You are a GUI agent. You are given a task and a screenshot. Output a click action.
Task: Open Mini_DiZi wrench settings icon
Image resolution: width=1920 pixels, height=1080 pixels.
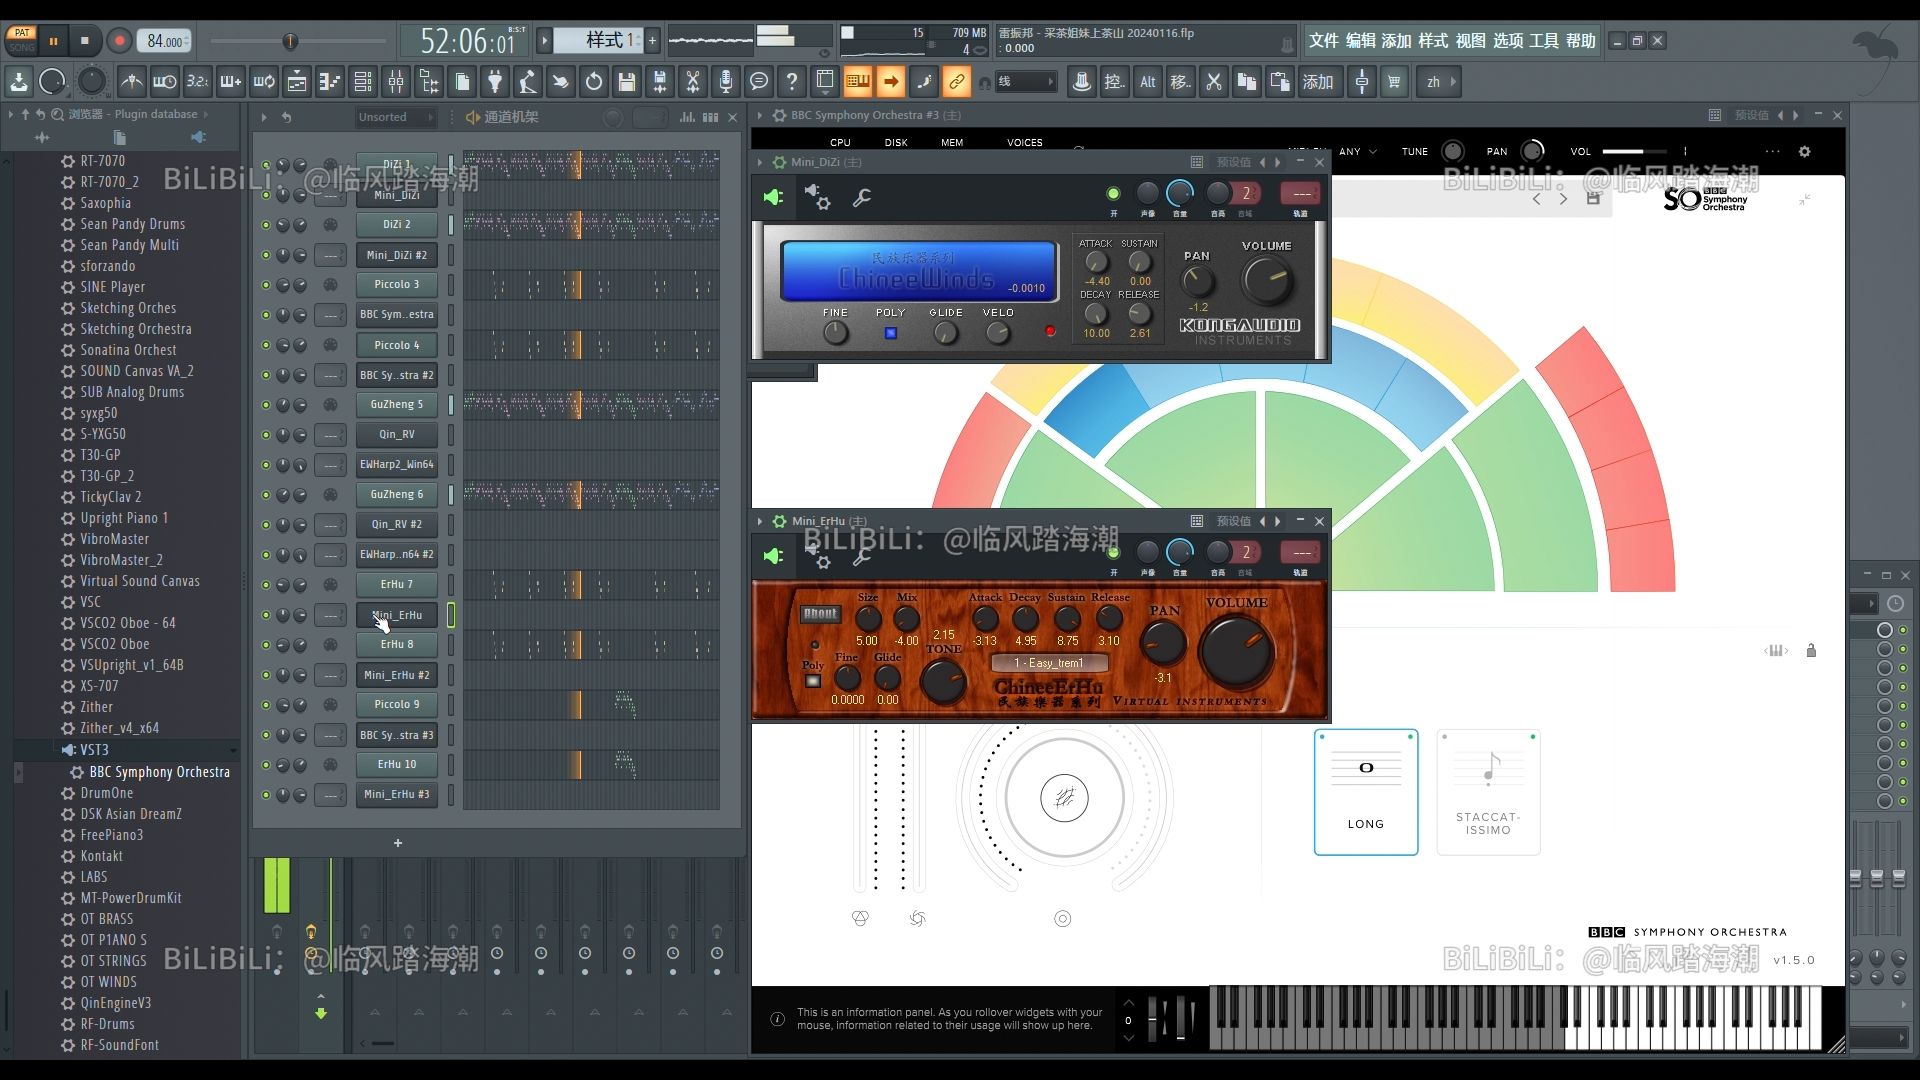tap(861, 198)
